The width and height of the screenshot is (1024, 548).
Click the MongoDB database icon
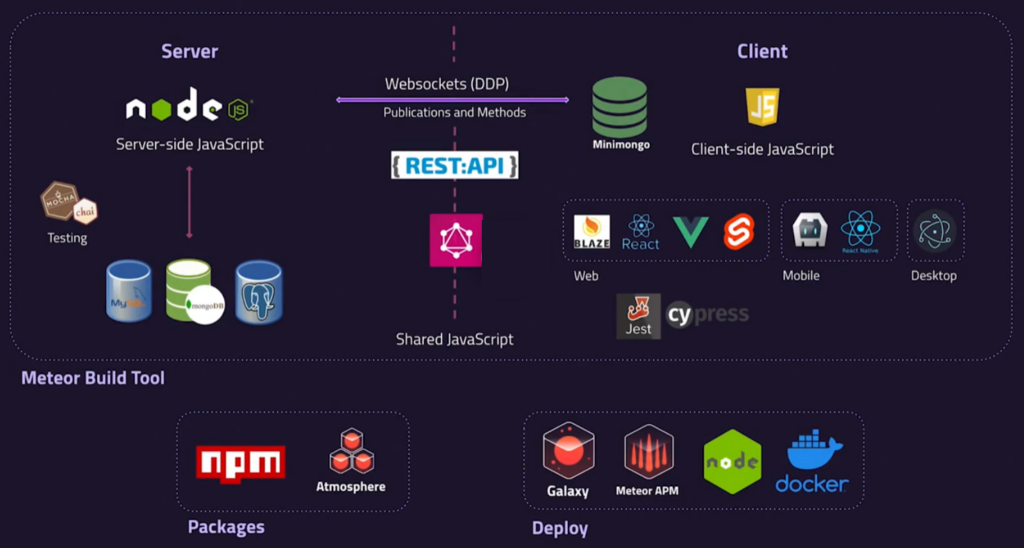pyautogui.click(x=195, y=291)
